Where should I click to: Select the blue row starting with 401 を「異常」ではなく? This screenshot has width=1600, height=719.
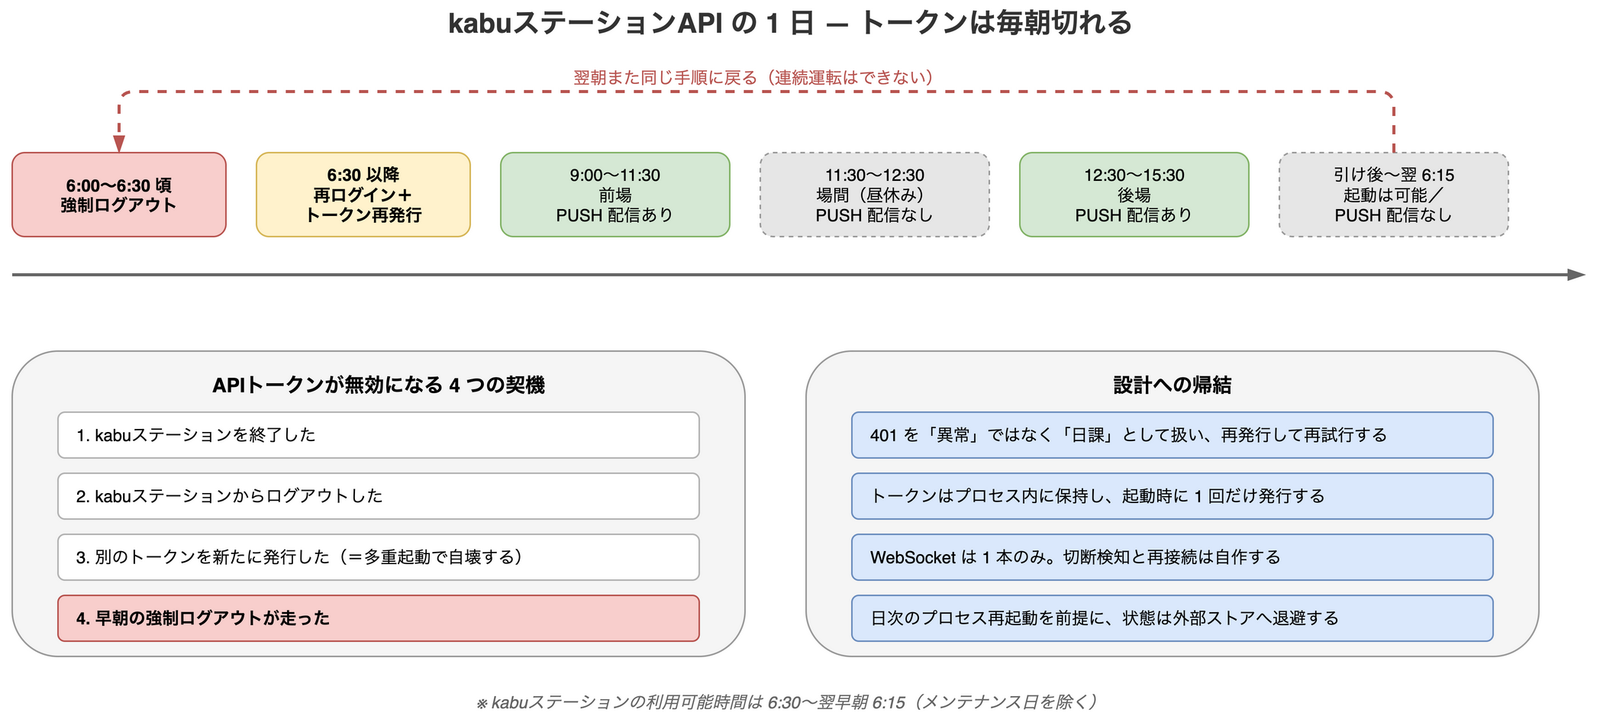[x=1172, y=435]
